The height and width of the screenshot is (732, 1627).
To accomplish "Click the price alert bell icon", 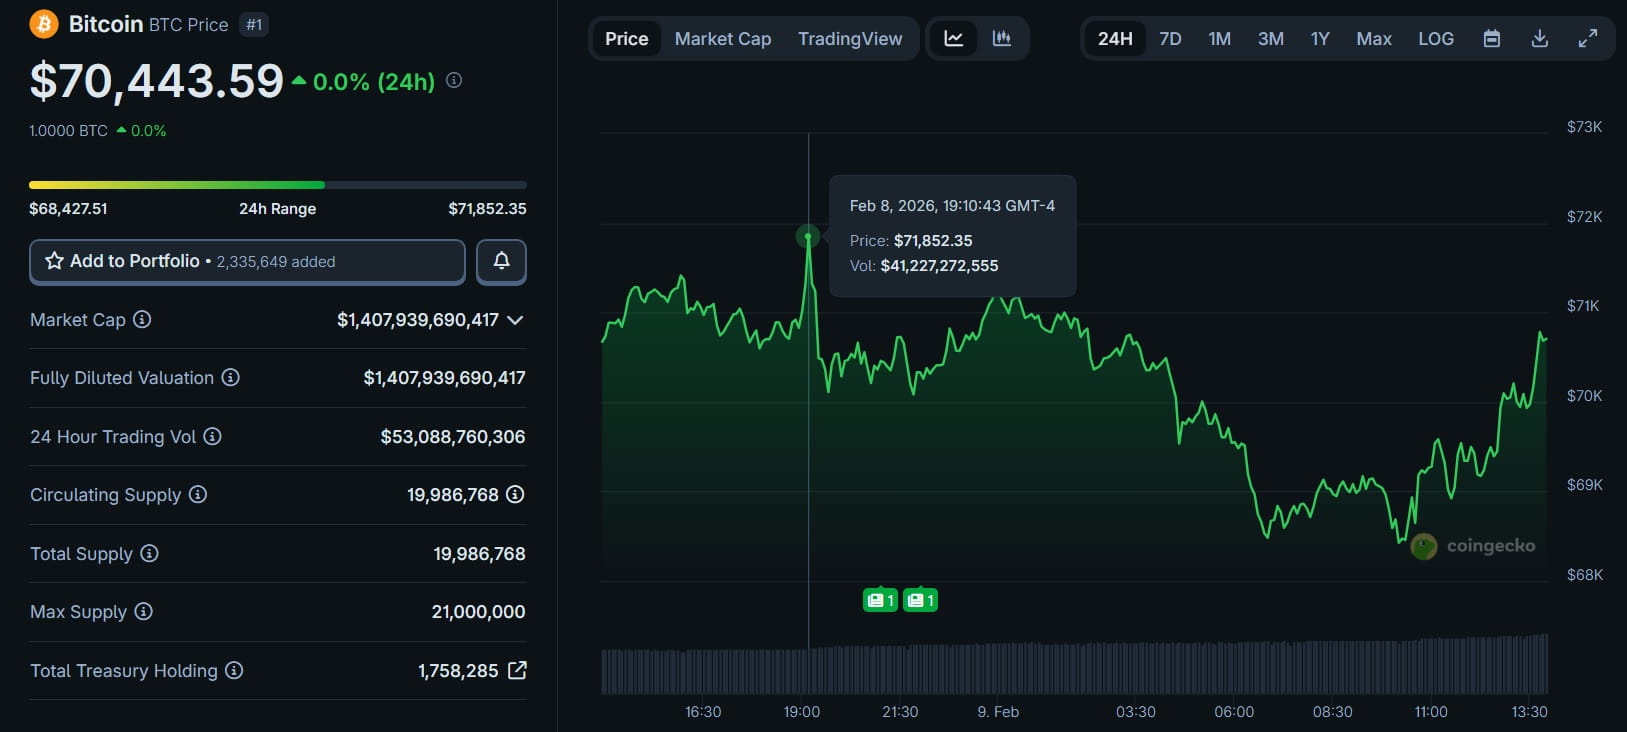I will click(501, 261).
